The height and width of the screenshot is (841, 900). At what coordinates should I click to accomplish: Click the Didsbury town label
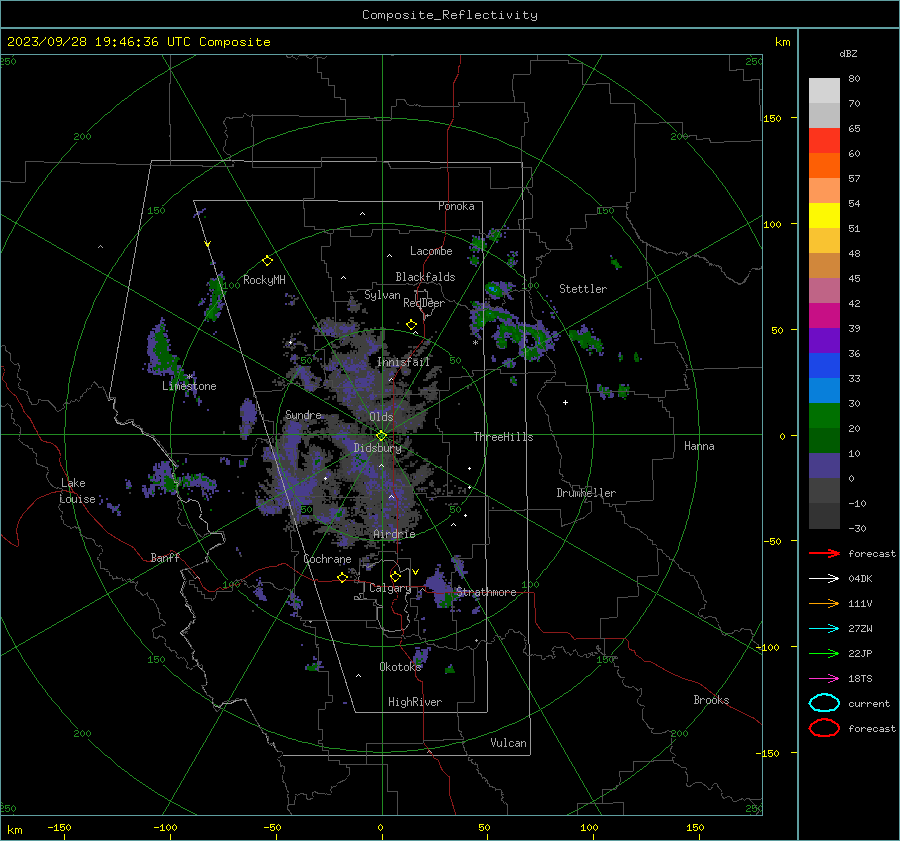(x=377, y=448)
